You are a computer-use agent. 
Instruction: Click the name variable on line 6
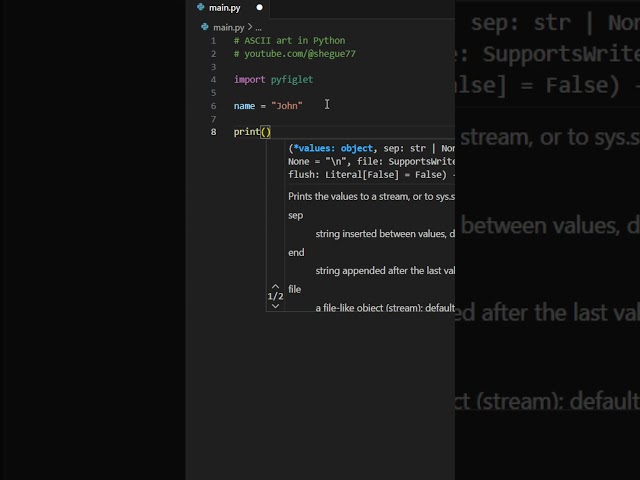(x=244, y=106)
